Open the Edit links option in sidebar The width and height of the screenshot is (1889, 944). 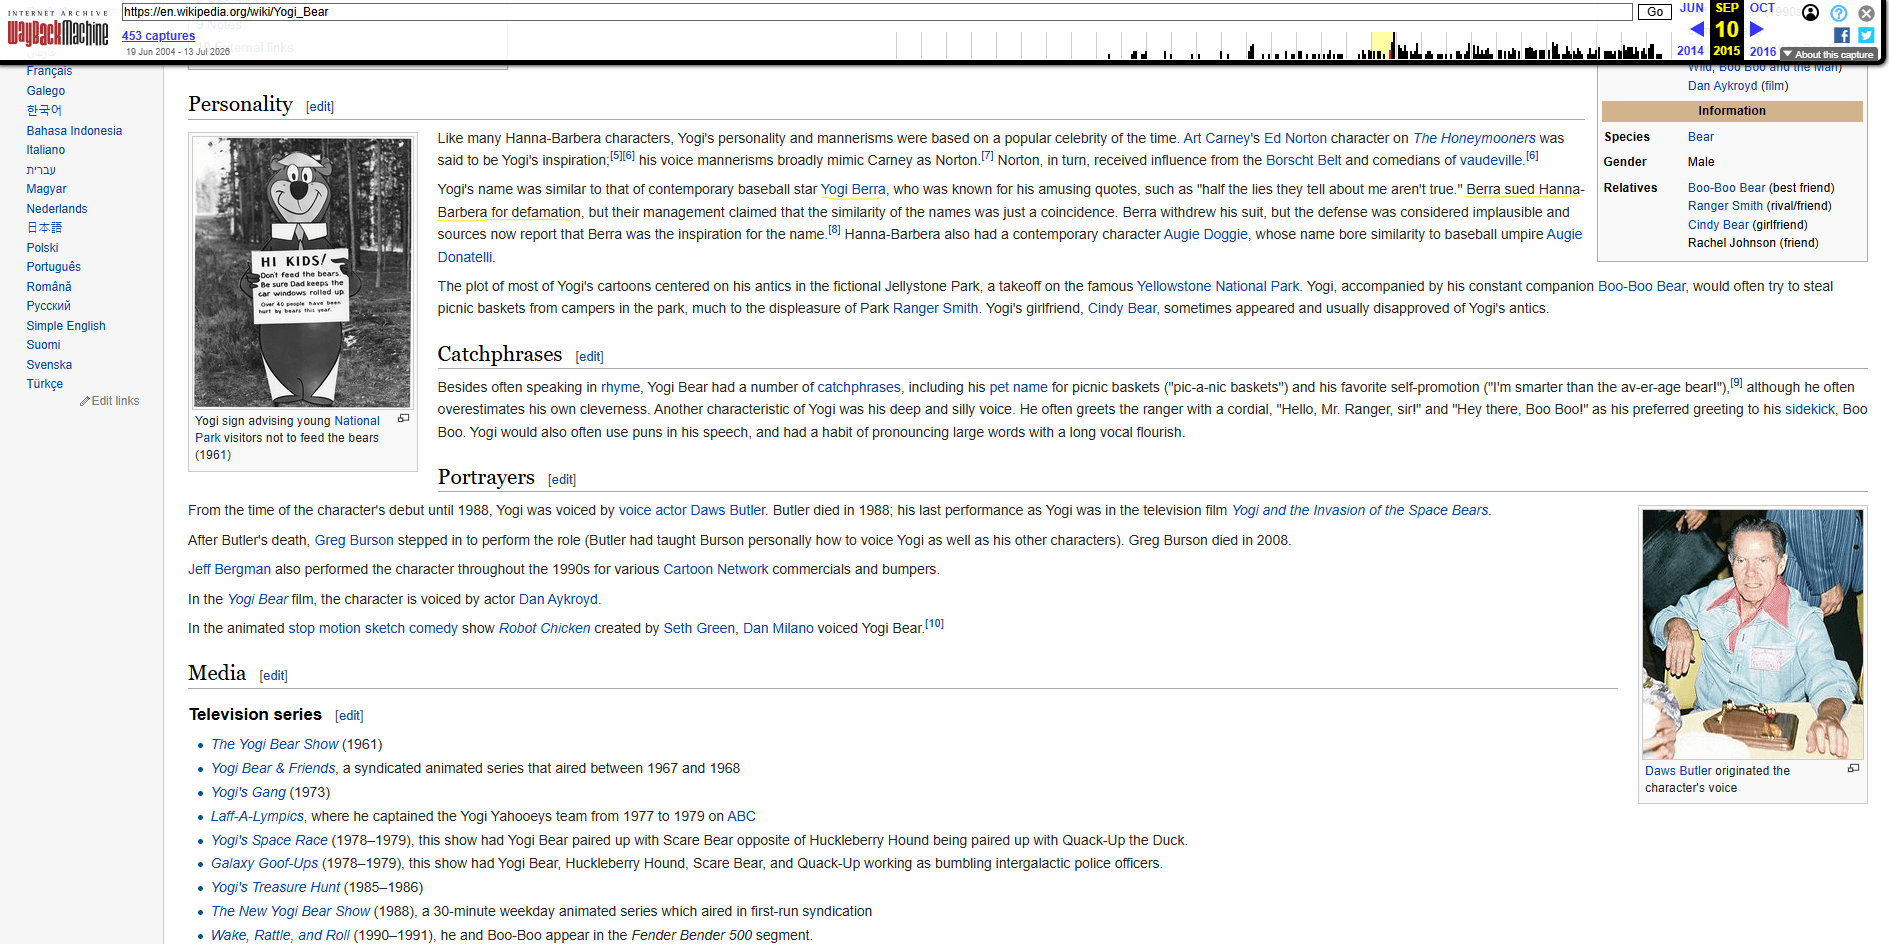pyautogui.click(x=115, y=401)
